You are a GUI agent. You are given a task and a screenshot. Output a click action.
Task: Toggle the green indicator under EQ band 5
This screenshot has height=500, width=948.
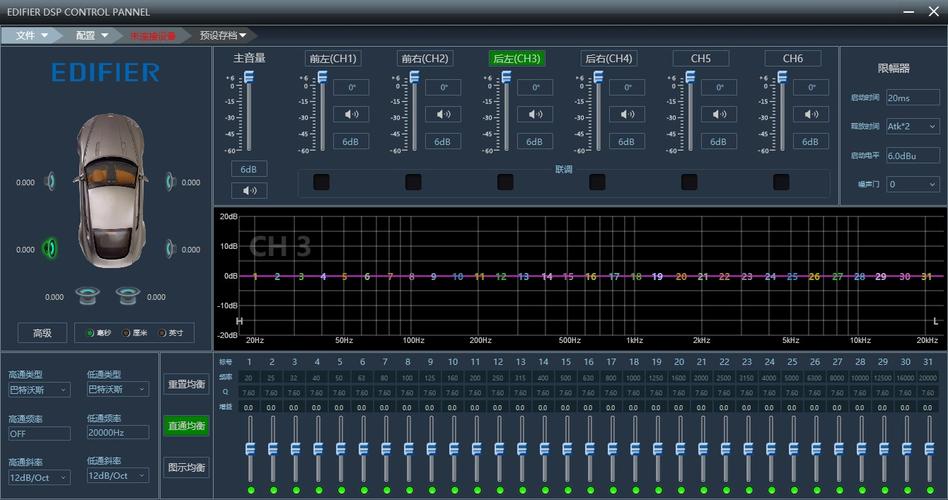(x=342, y=490)
